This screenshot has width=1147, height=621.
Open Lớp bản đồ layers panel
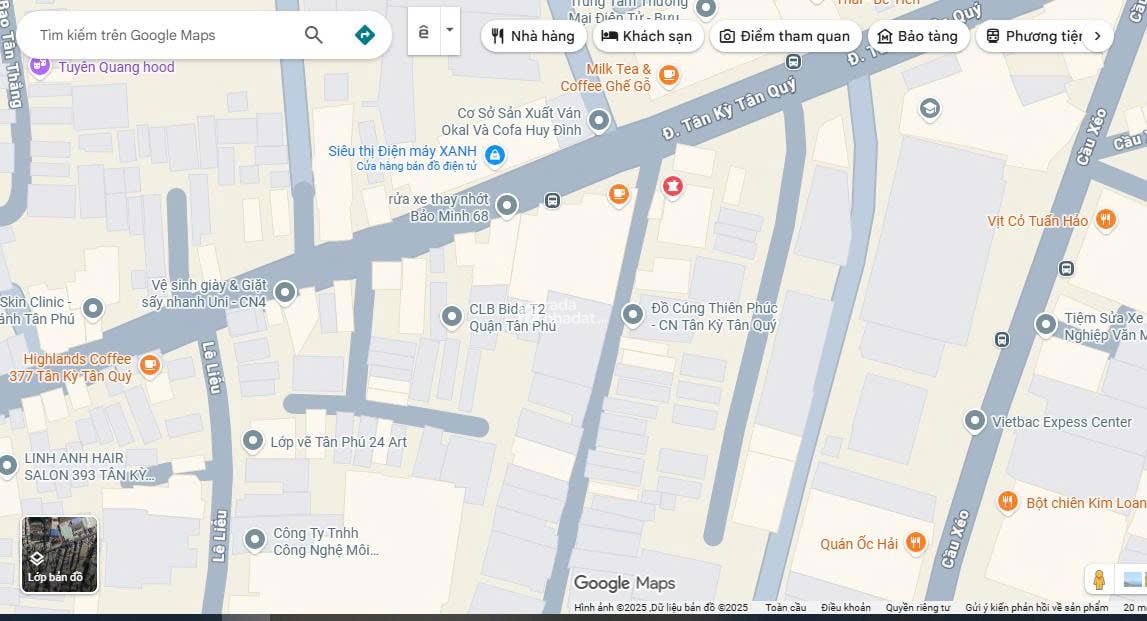(x=59, y=555)
